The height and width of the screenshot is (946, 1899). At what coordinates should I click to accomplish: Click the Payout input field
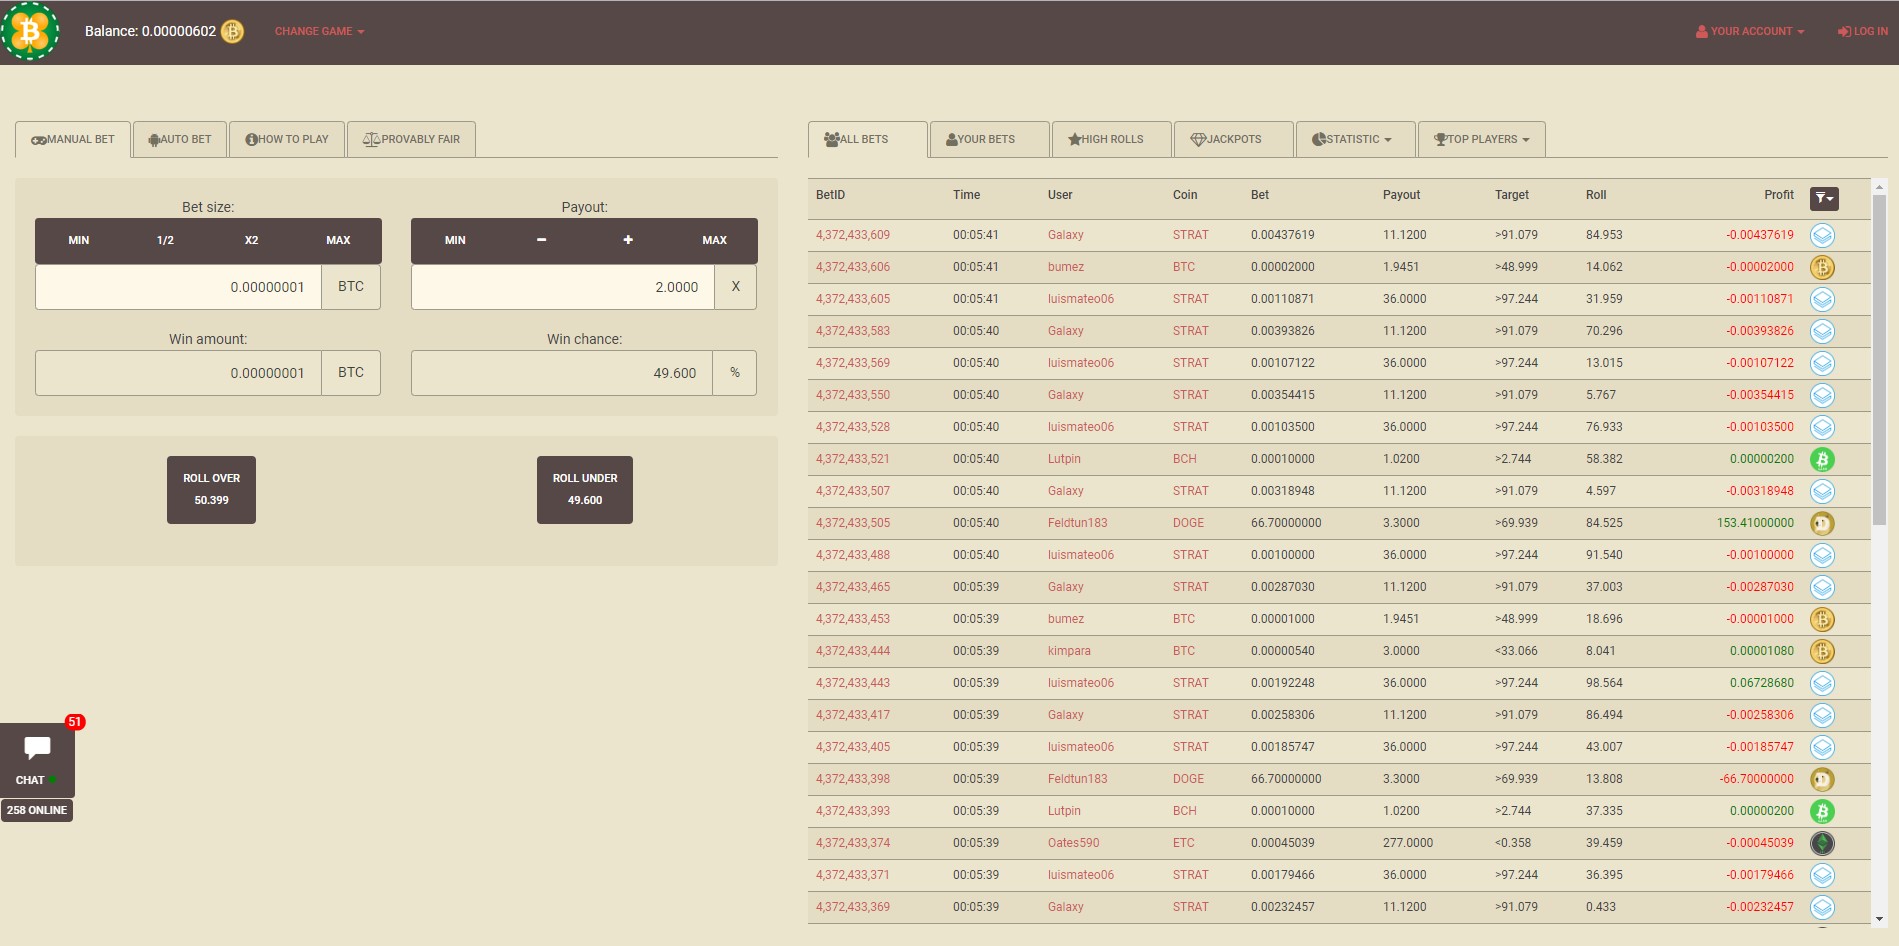pyautogui.click(x=563, y=287)
